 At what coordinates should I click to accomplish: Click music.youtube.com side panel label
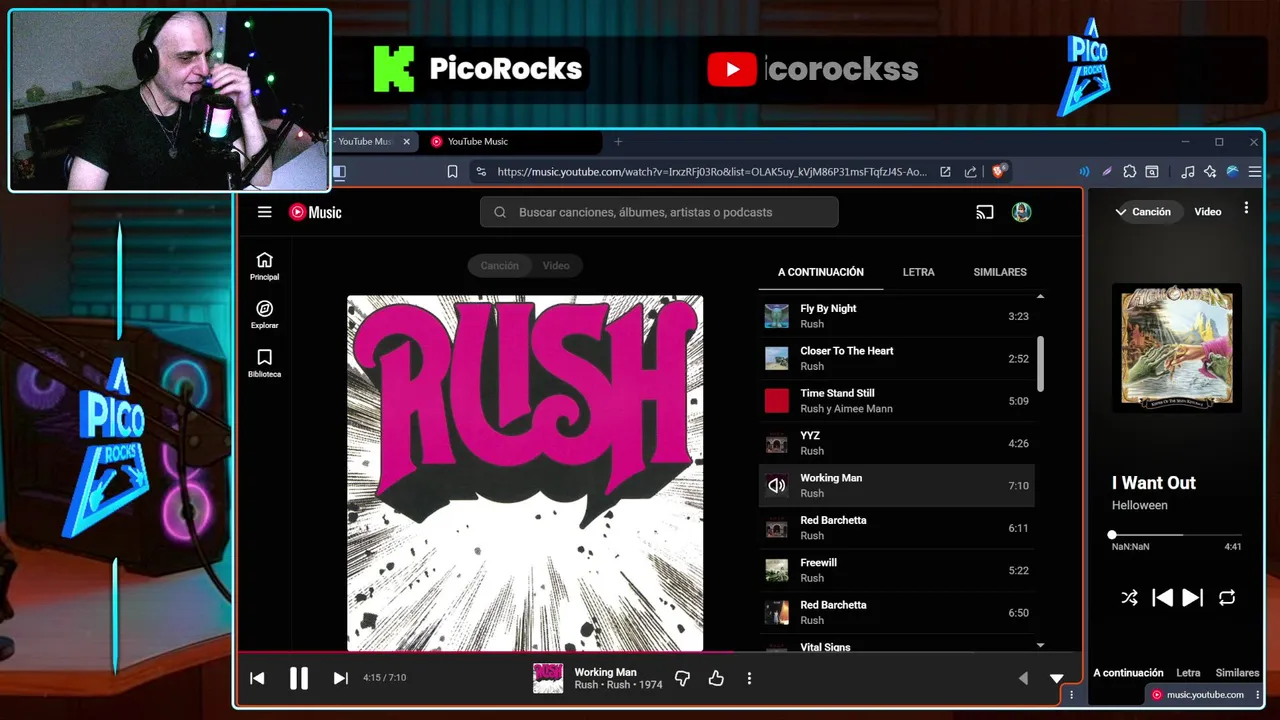click(x=1205, y=695)
